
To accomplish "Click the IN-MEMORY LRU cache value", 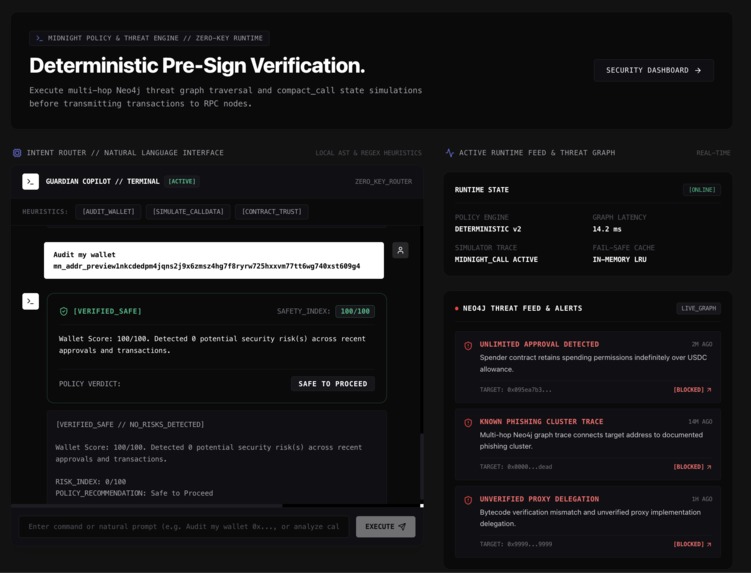I will click(x=619, y=260).
